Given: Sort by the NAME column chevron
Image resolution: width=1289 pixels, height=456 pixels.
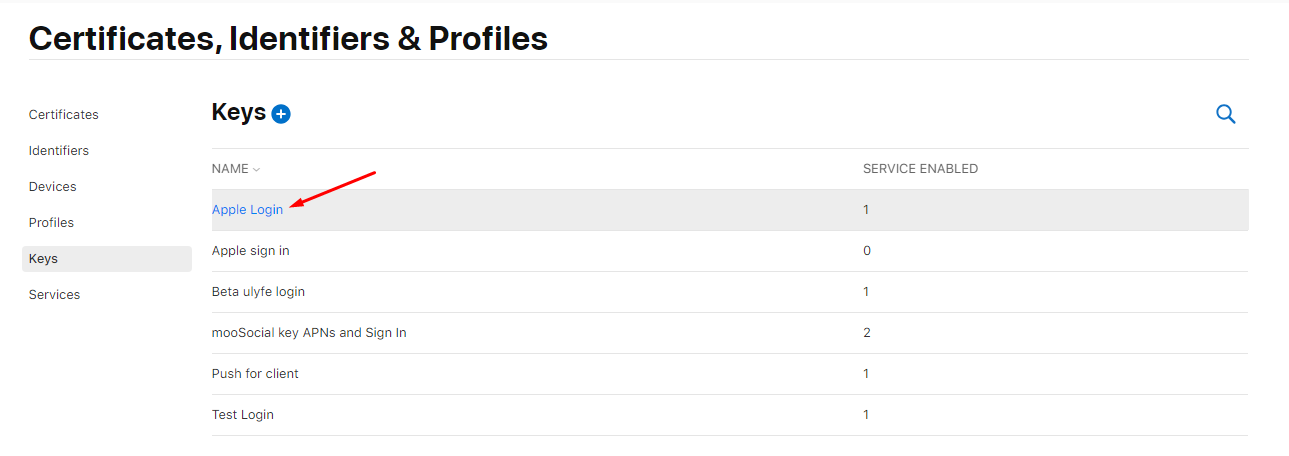Looking at the screenshot, I should pyautogui.click(x=257, y=170).
